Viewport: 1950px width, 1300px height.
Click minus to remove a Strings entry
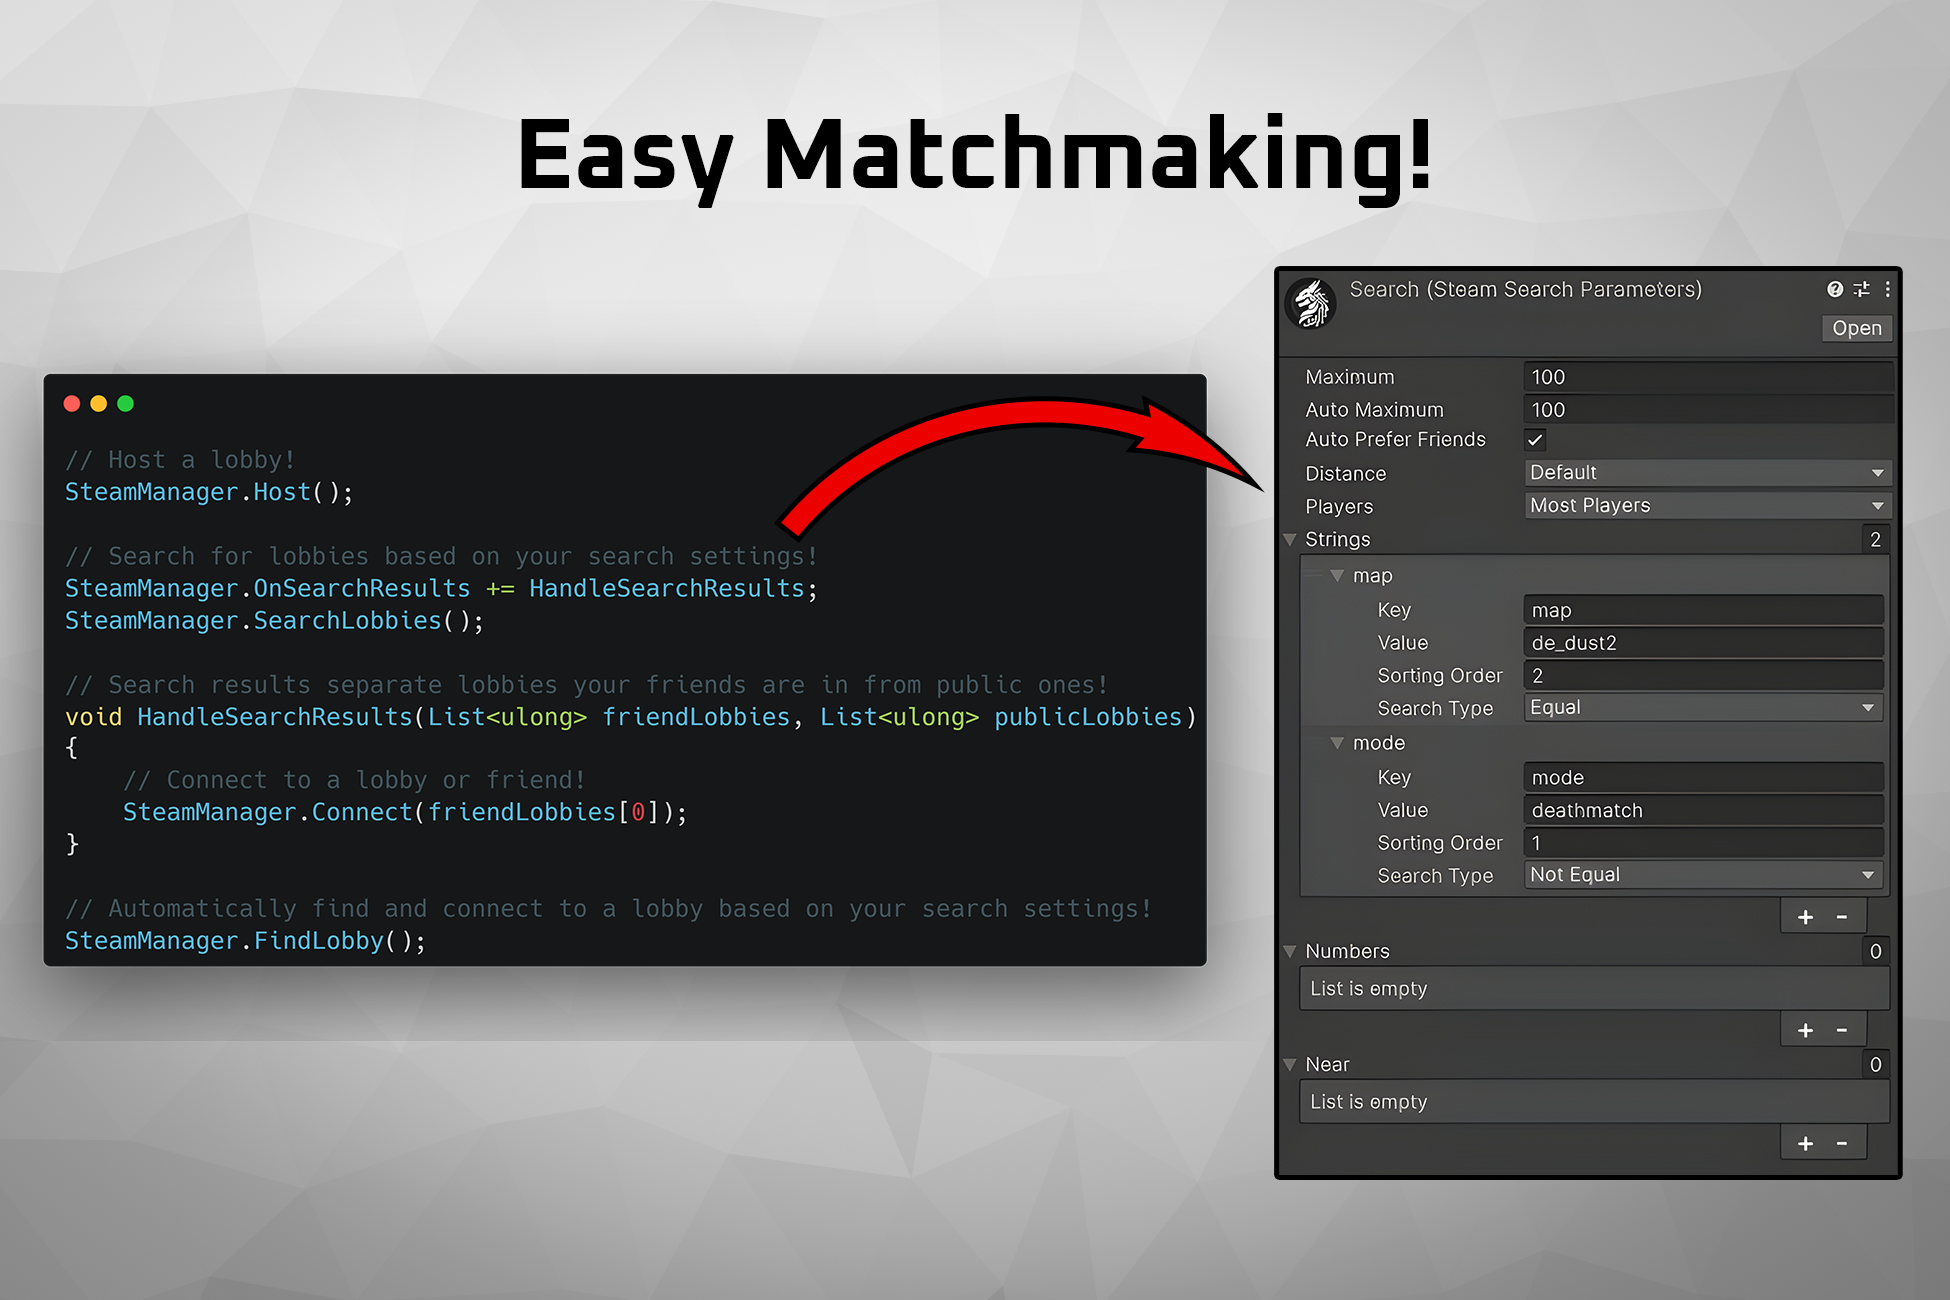[1844, 915]
